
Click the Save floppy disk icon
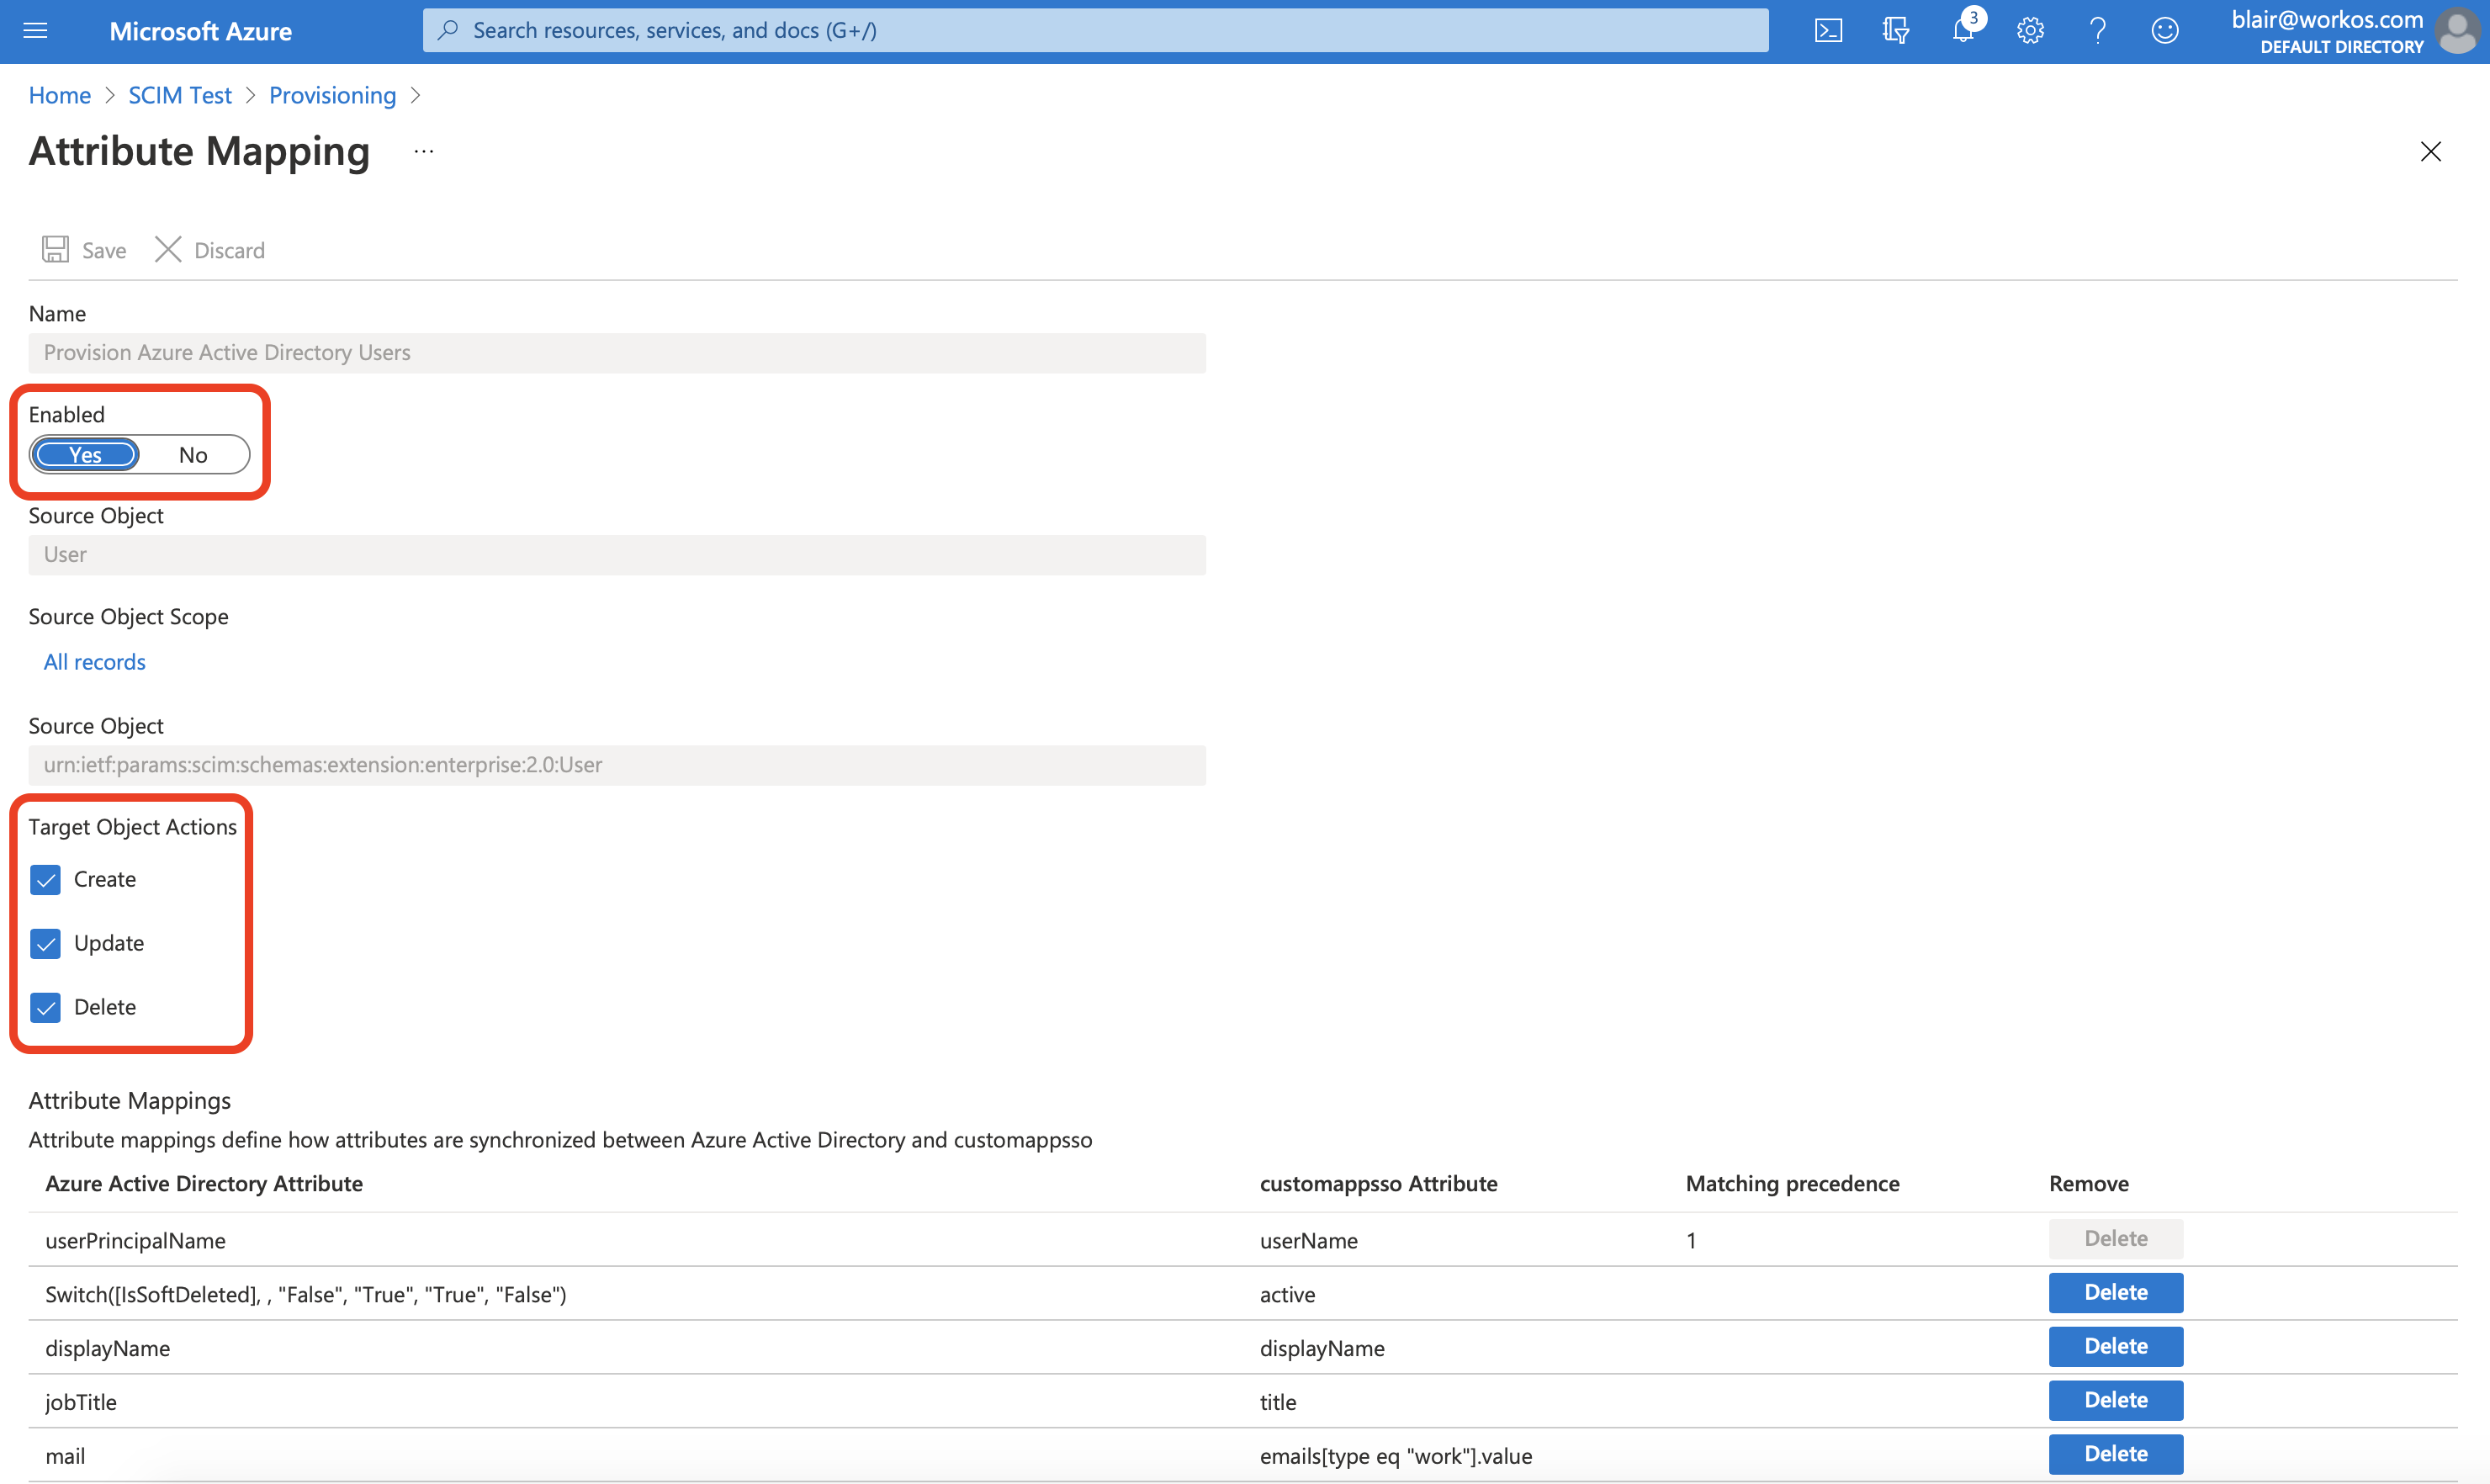tap(55, 249)
